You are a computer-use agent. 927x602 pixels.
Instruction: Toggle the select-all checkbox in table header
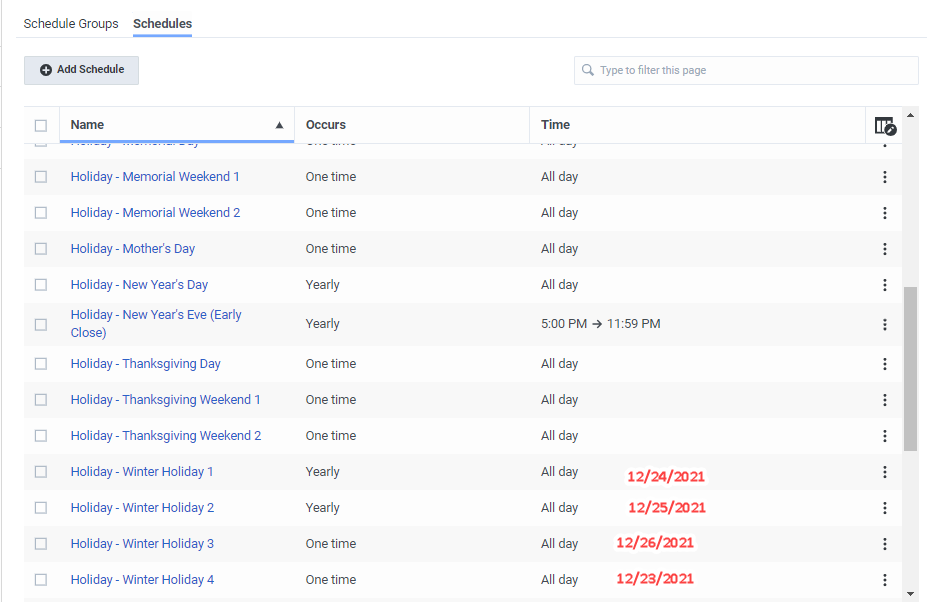(41, 125)
